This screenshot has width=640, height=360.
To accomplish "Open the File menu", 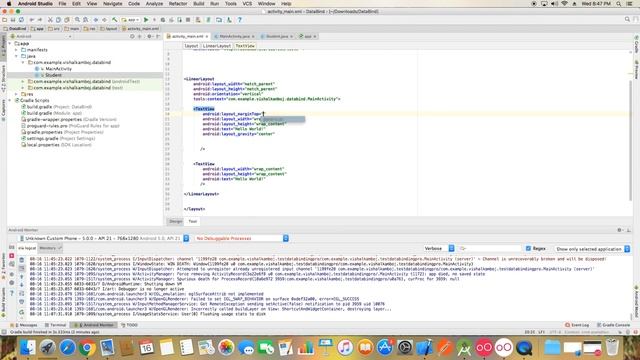I will pos(62,3).
